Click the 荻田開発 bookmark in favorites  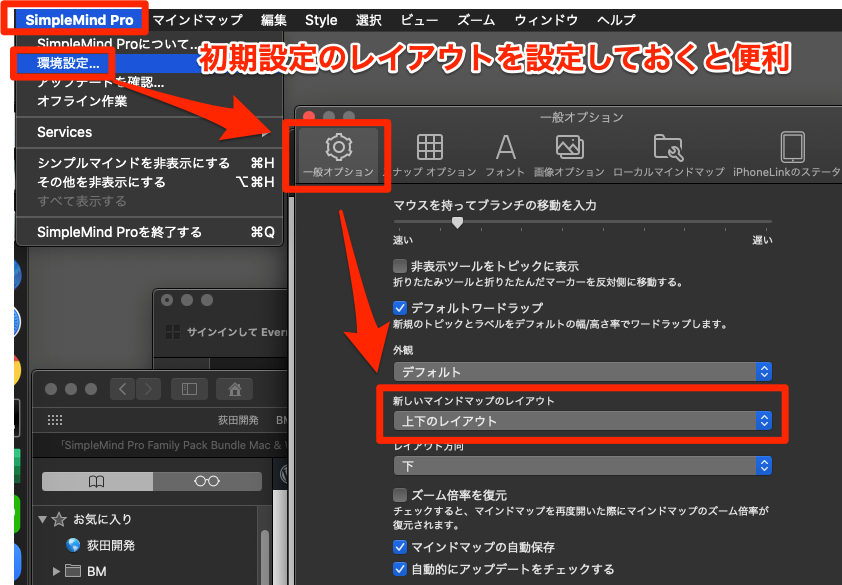point(110,546)
